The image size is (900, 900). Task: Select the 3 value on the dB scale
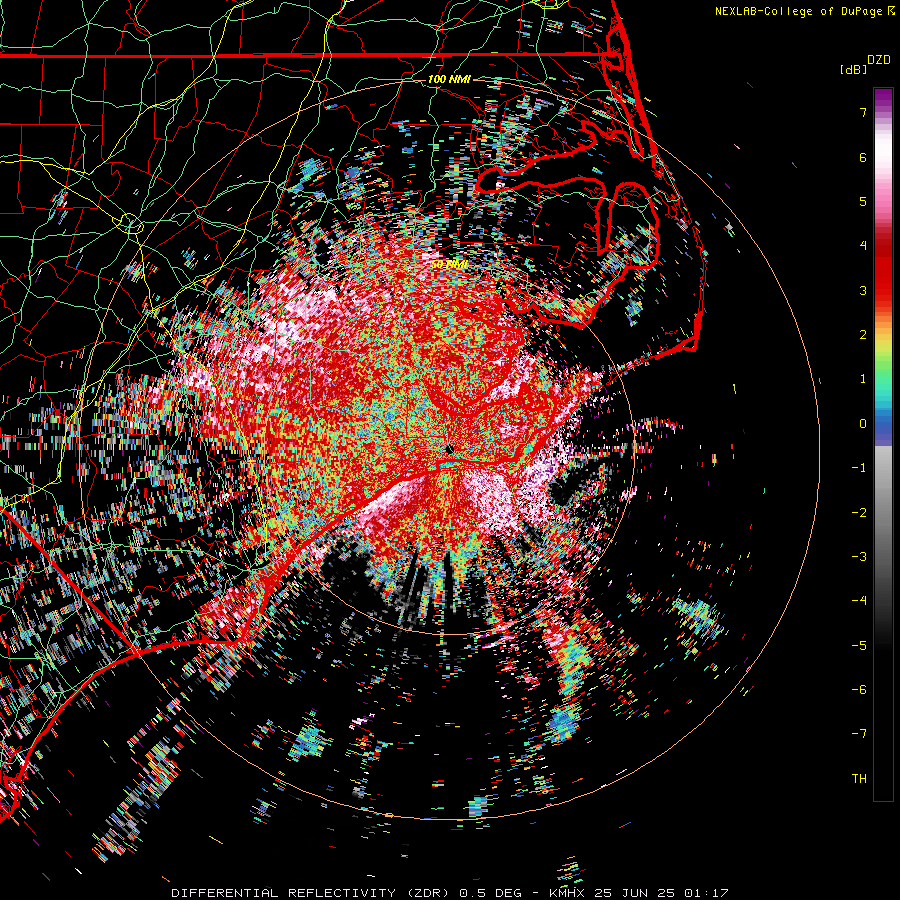[x=863, y=290]
